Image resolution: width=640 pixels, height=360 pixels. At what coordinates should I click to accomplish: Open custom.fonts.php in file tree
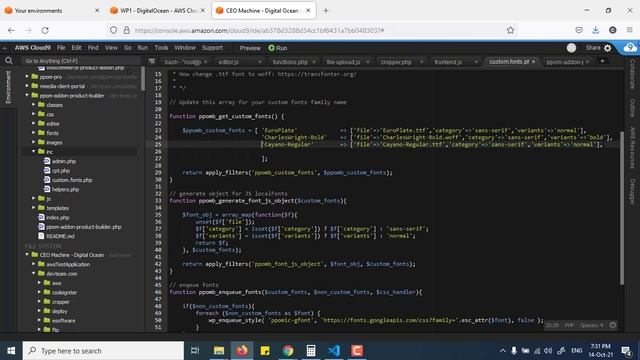(x=72, y=180)
